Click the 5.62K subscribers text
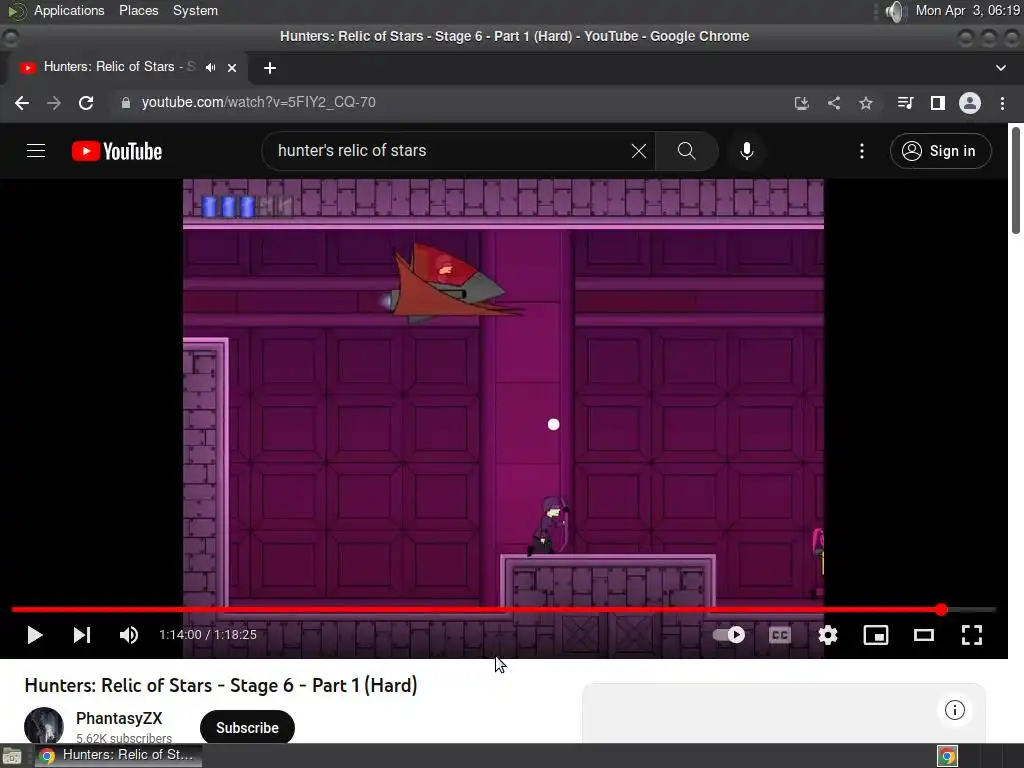Viewport: 1024px width, 768px height. [124, 738]
